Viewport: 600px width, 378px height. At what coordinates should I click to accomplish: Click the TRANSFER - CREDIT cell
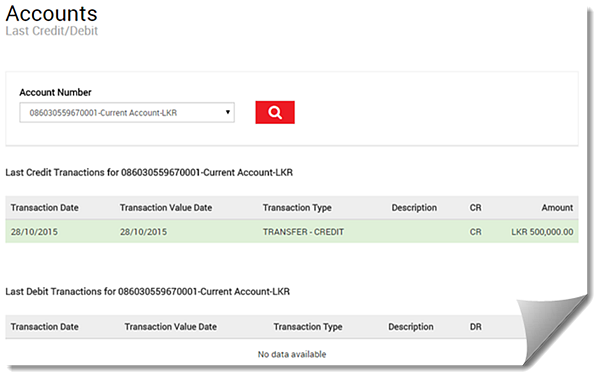tap(303, 232)
